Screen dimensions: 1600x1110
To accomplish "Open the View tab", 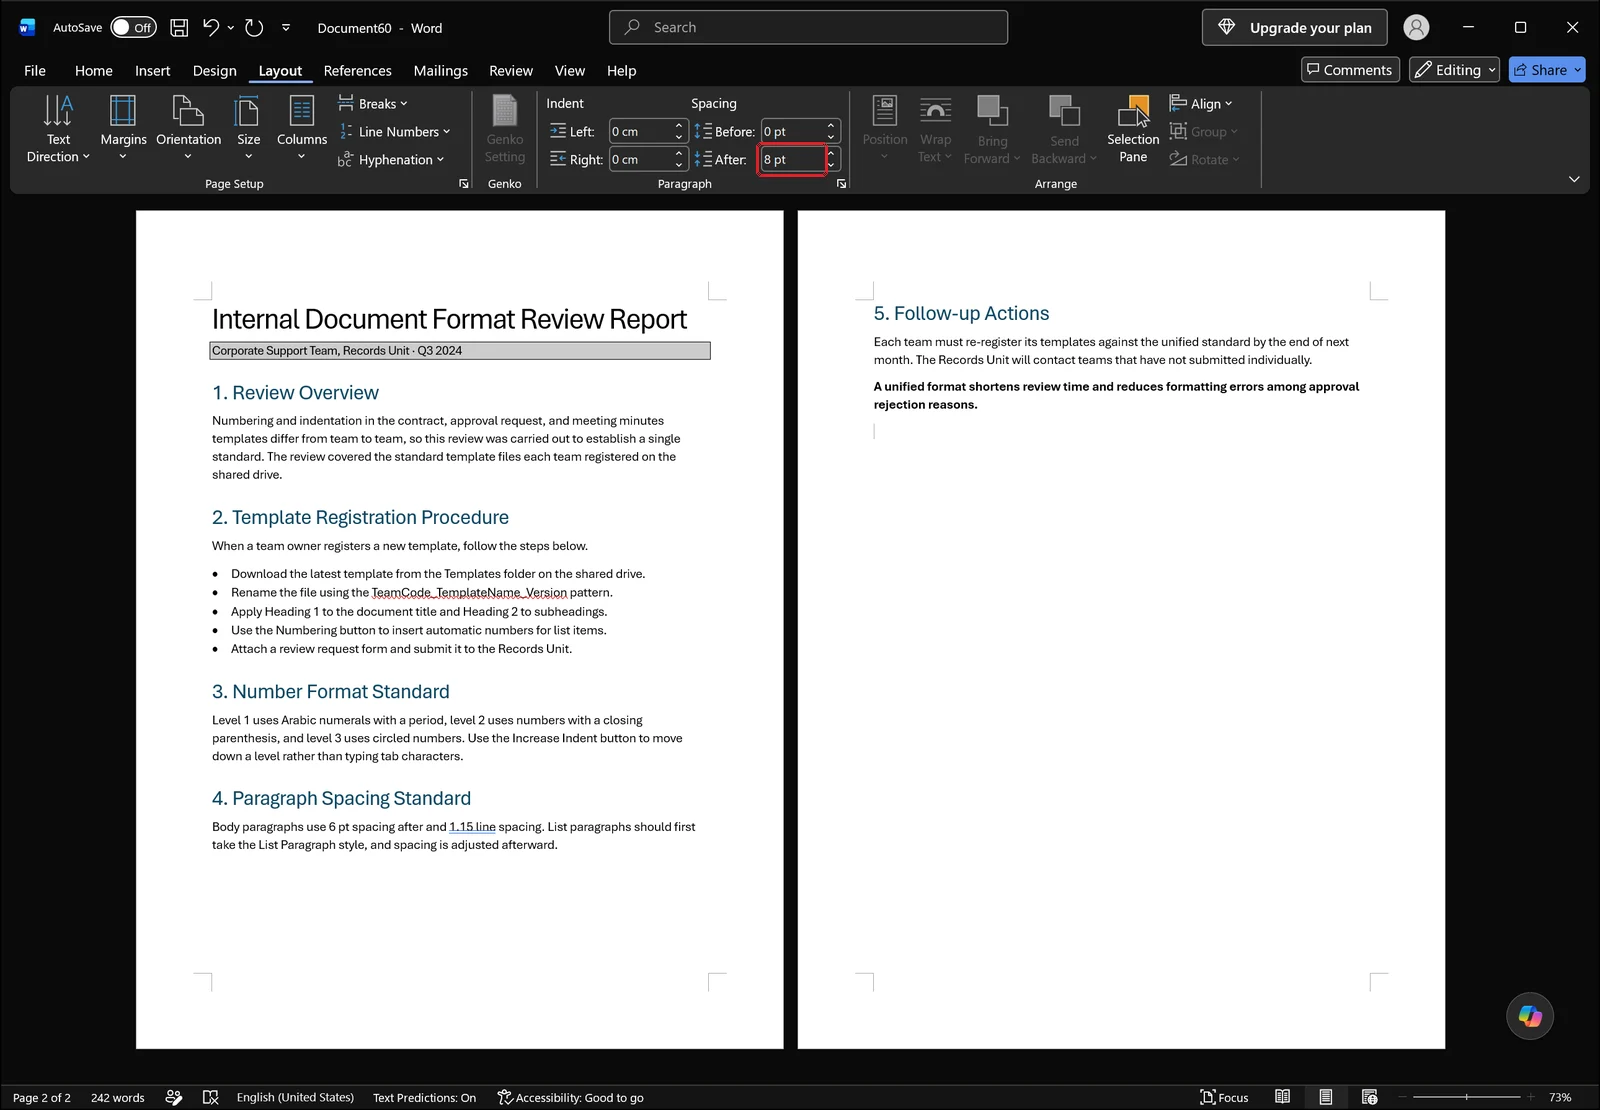I will tap(570, 71).
